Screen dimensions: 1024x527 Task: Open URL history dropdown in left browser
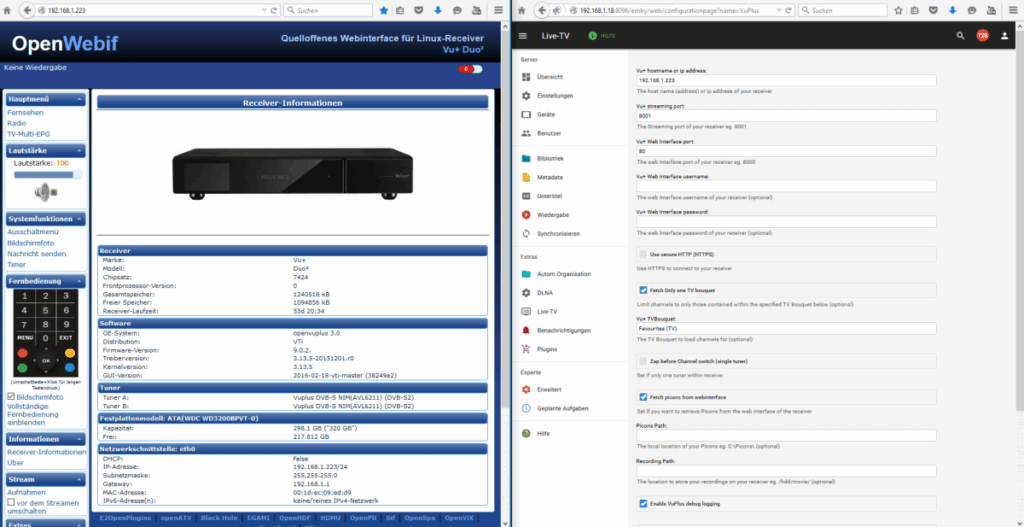(264, 11)
